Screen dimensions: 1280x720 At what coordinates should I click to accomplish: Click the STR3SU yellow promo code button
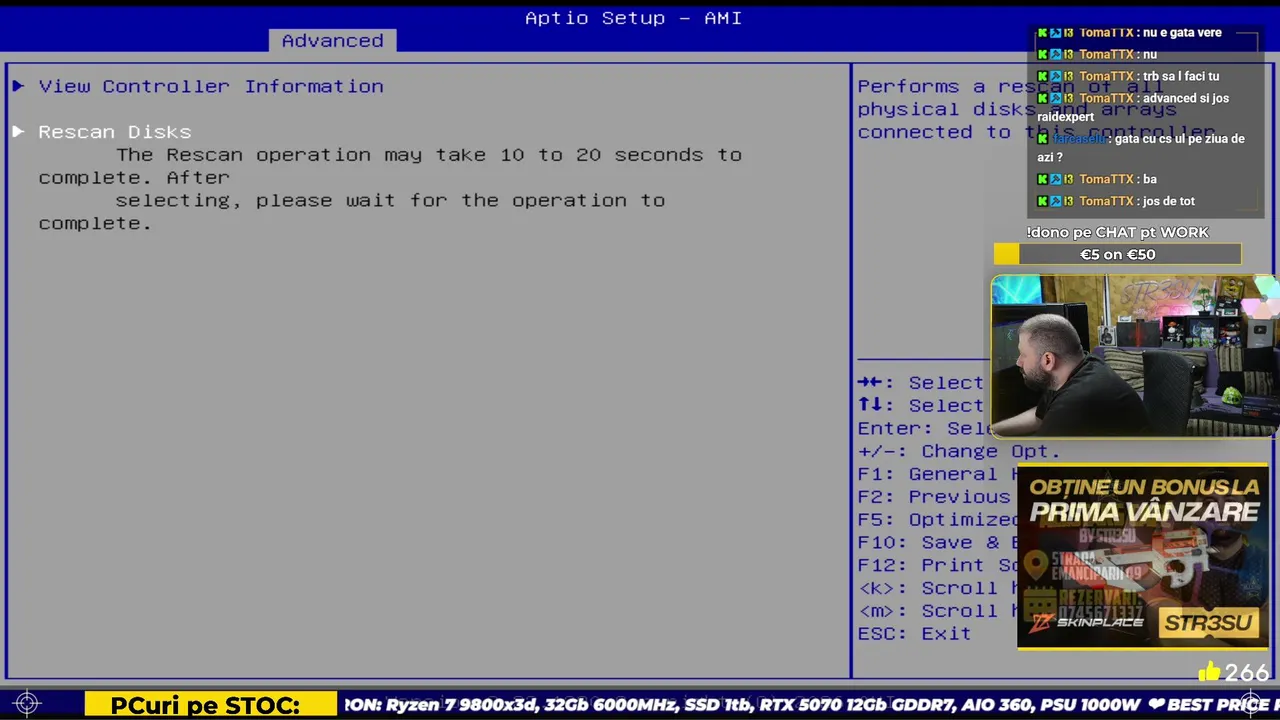click(x=1208, y=623)
